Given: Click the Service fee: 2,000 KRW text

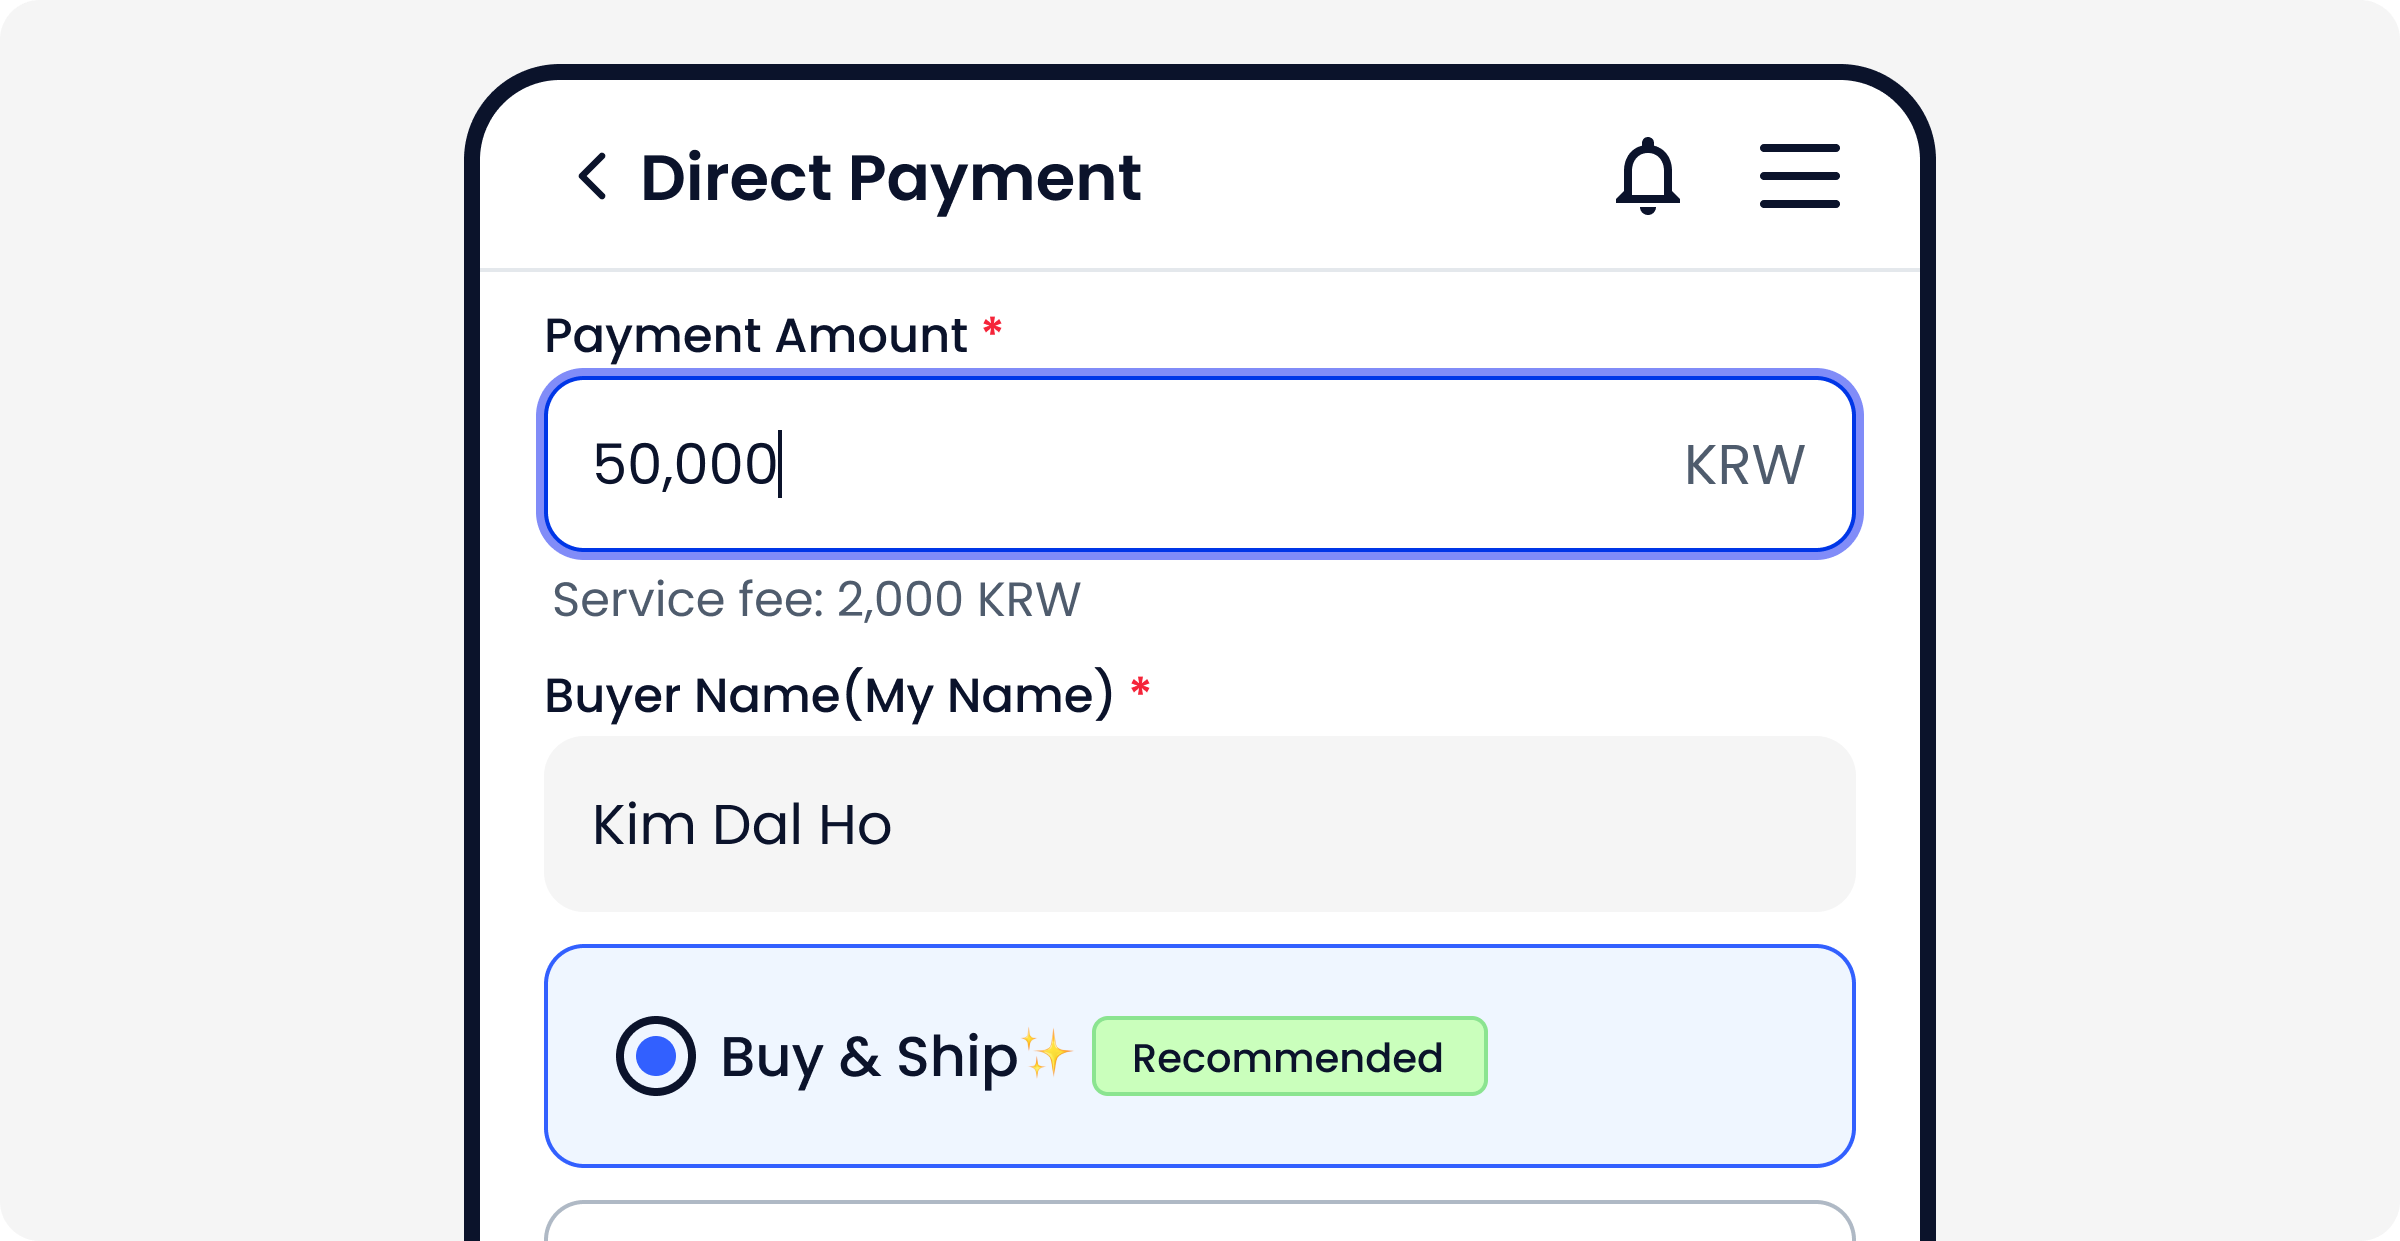Looking at the screenshot, I should click(x=816, y=600).
